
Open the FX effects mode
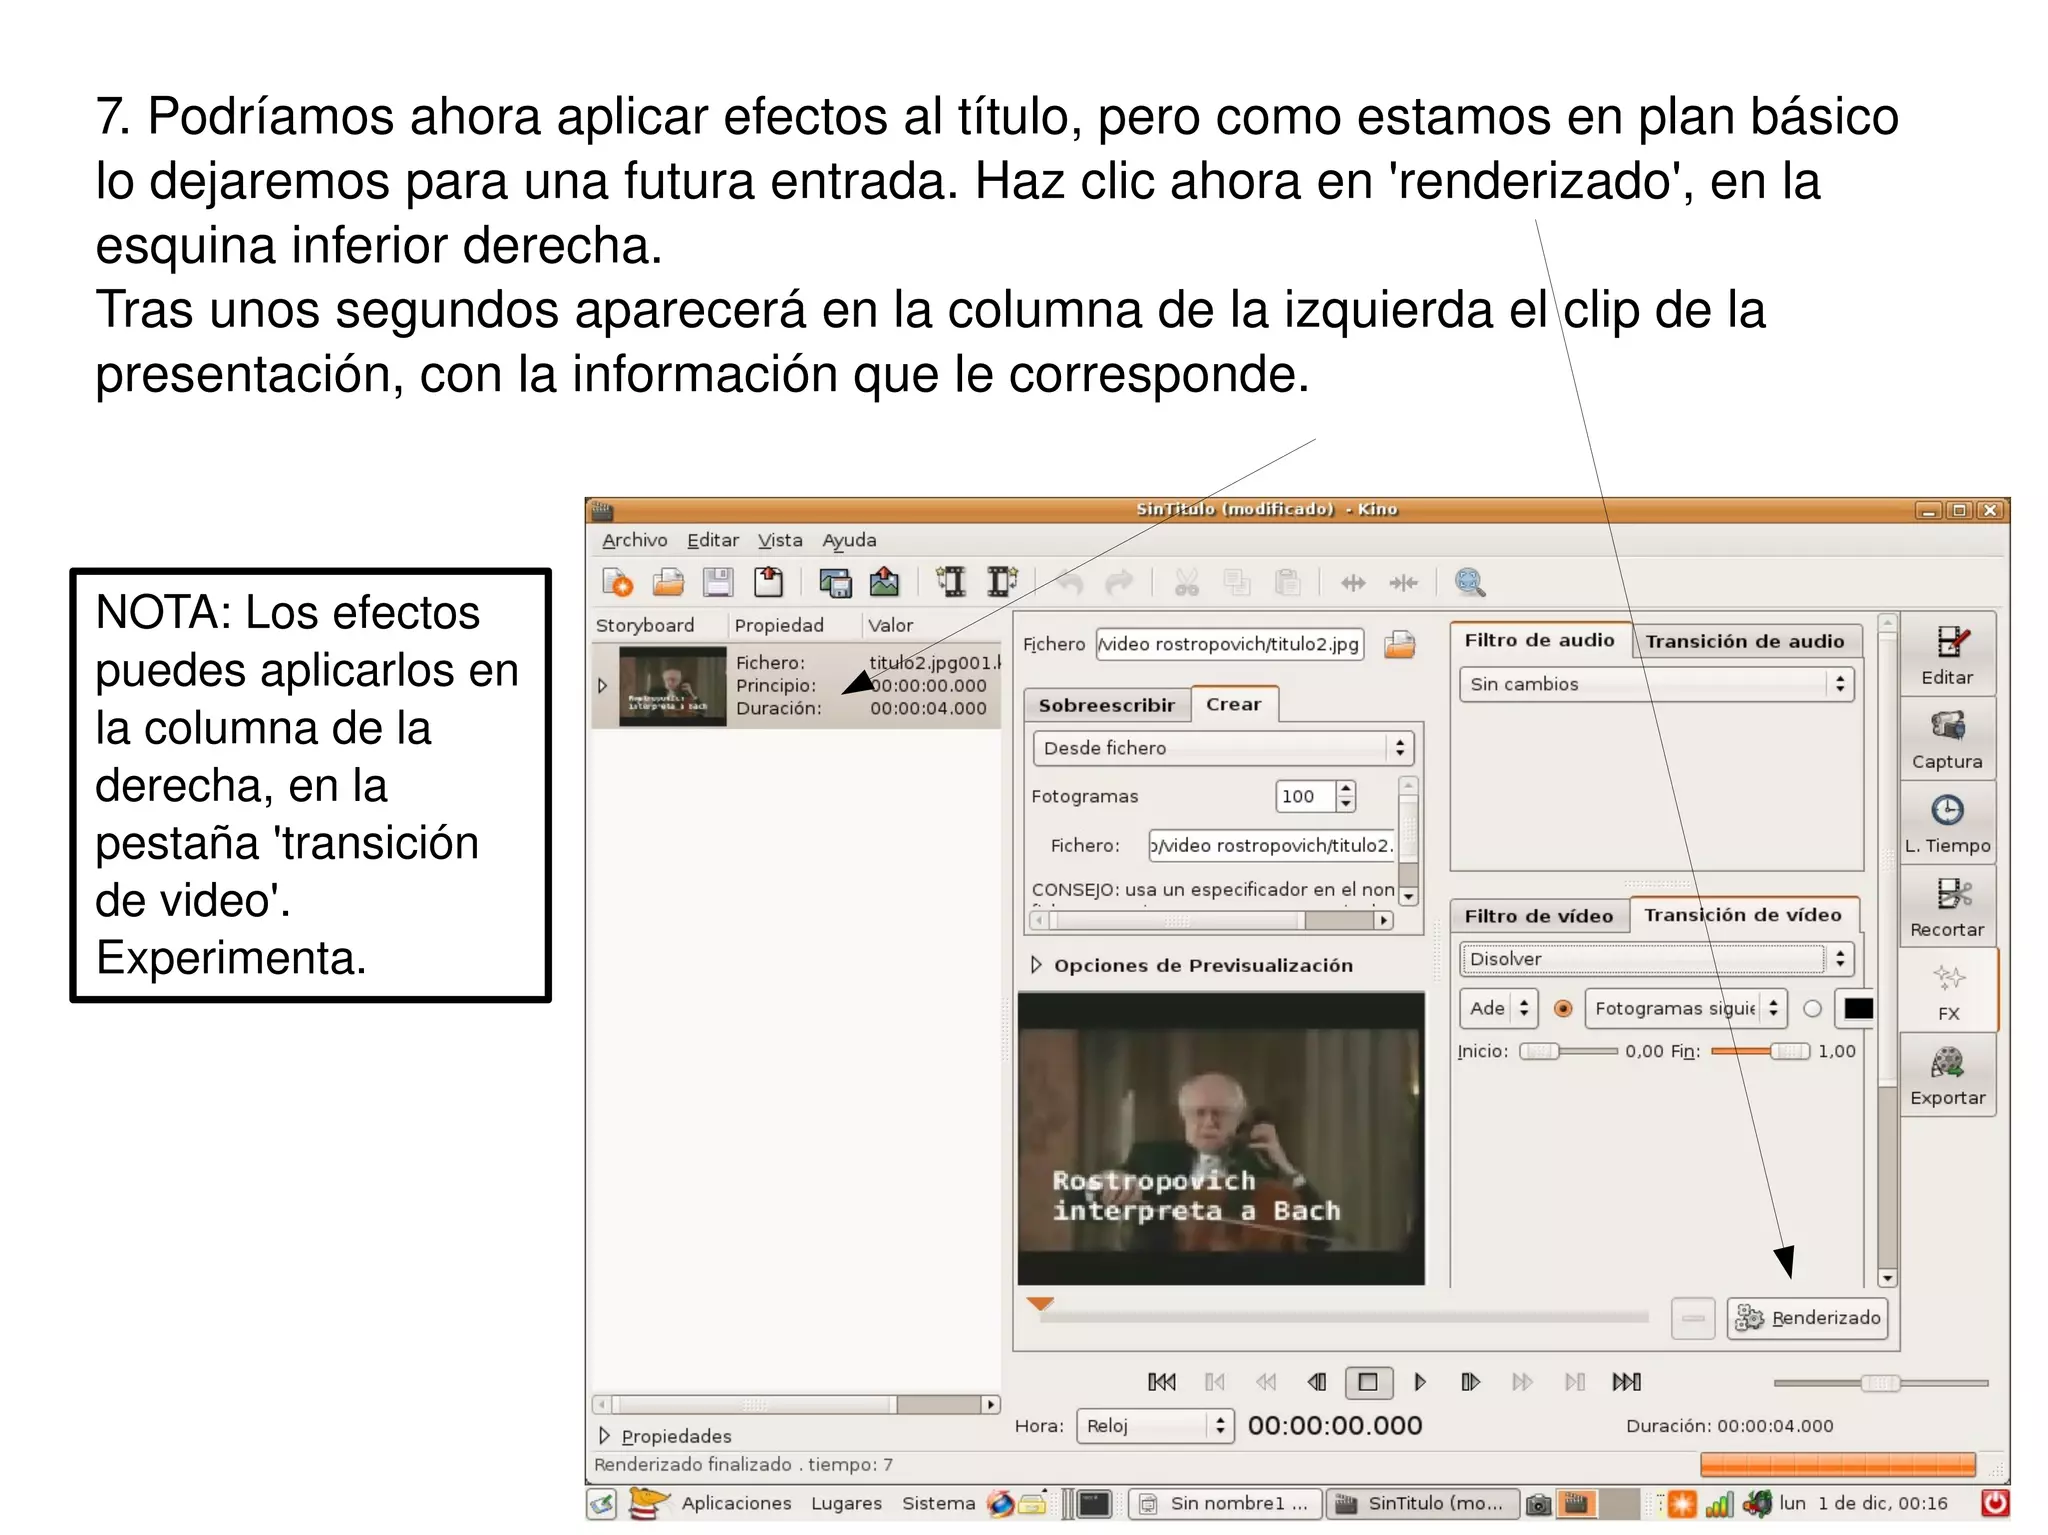coord(1947,990)
